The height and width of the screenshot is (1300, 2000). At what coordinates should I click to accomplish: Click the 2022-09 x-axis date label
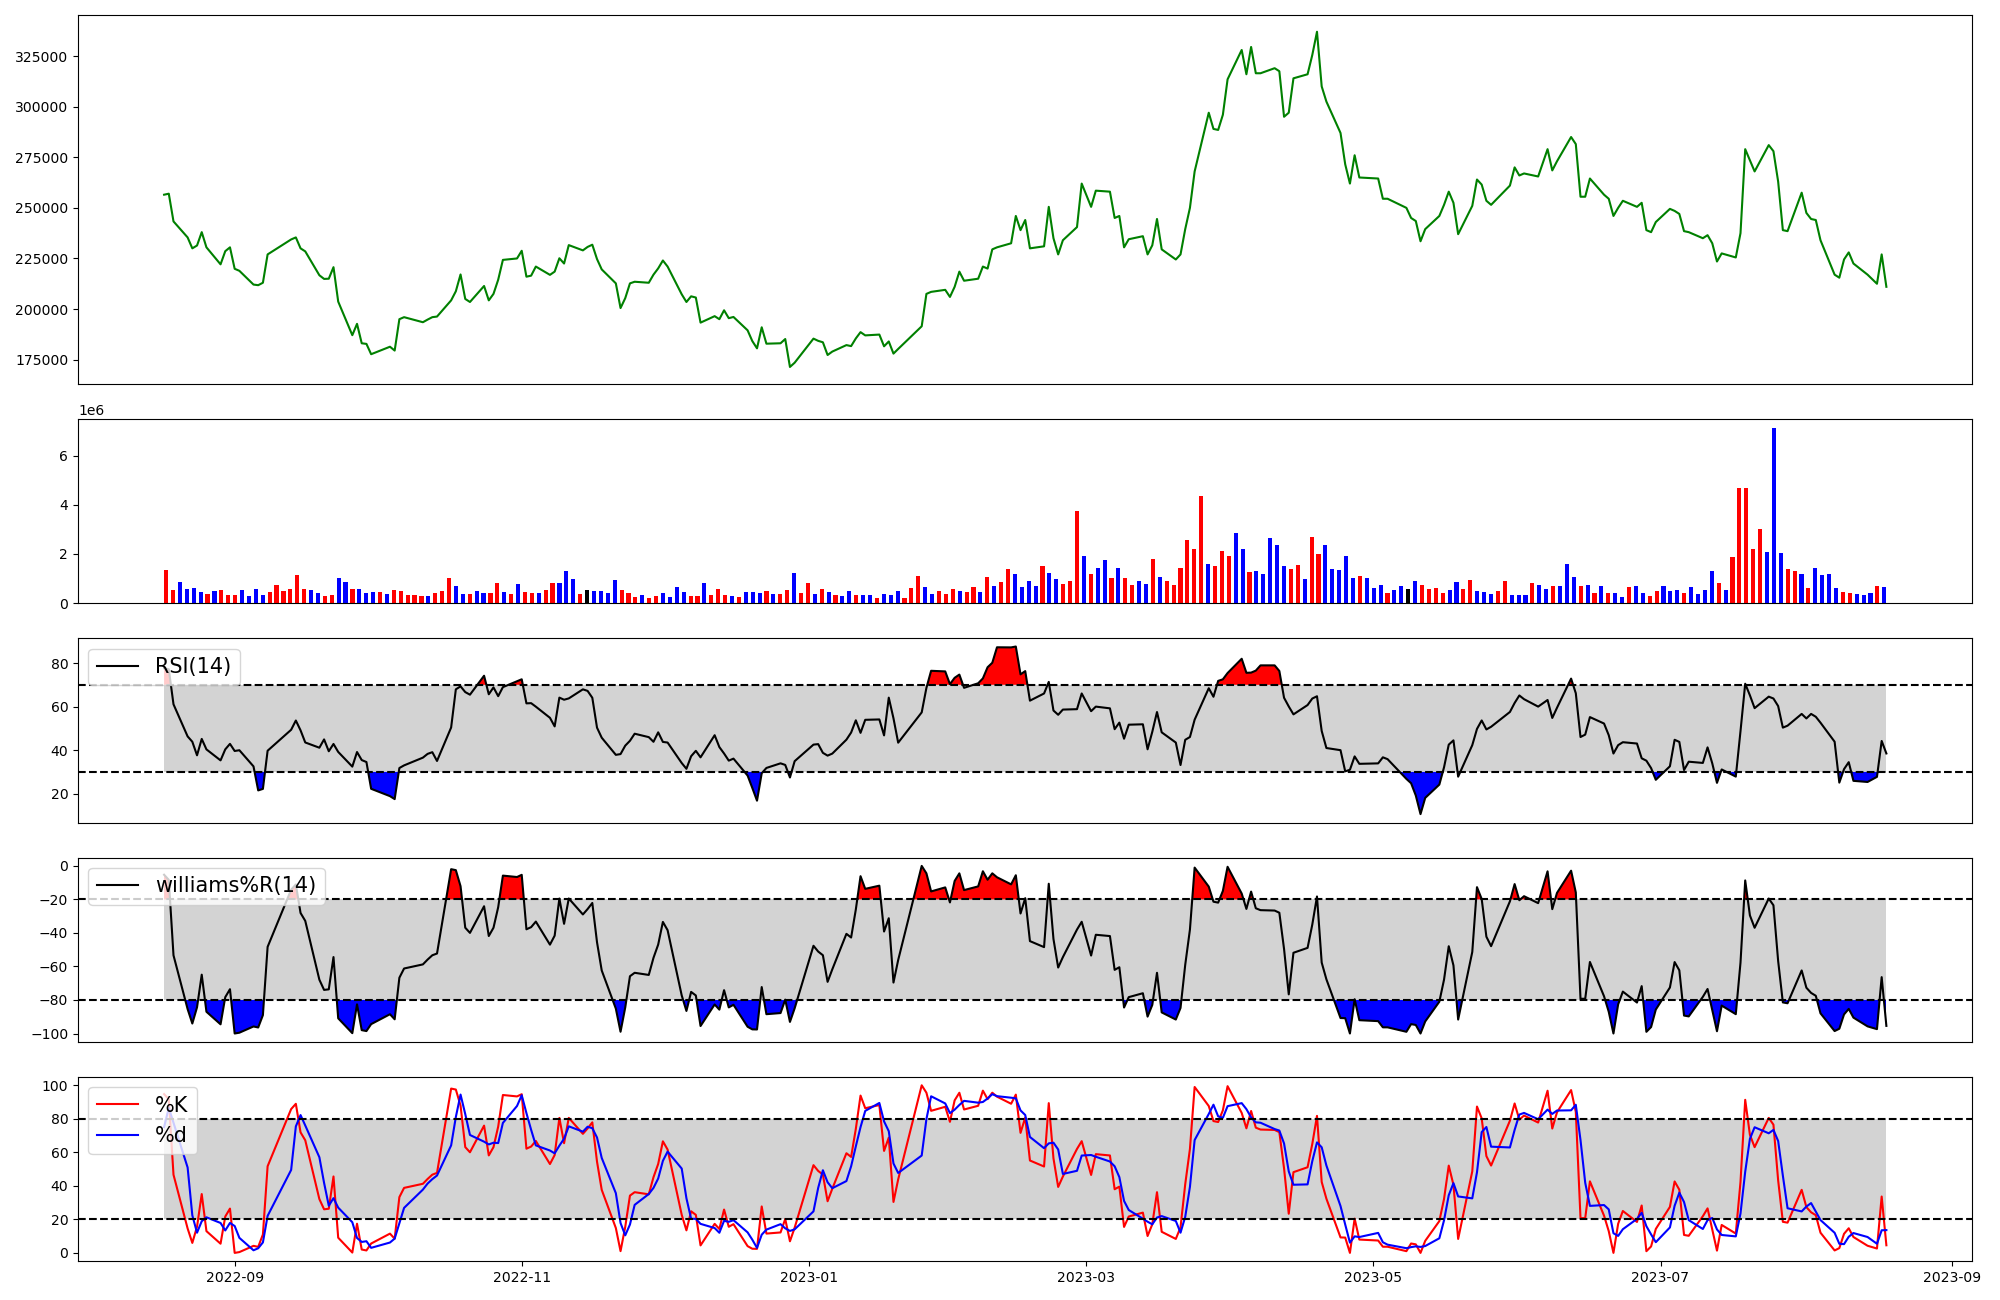coord(235,1277)
